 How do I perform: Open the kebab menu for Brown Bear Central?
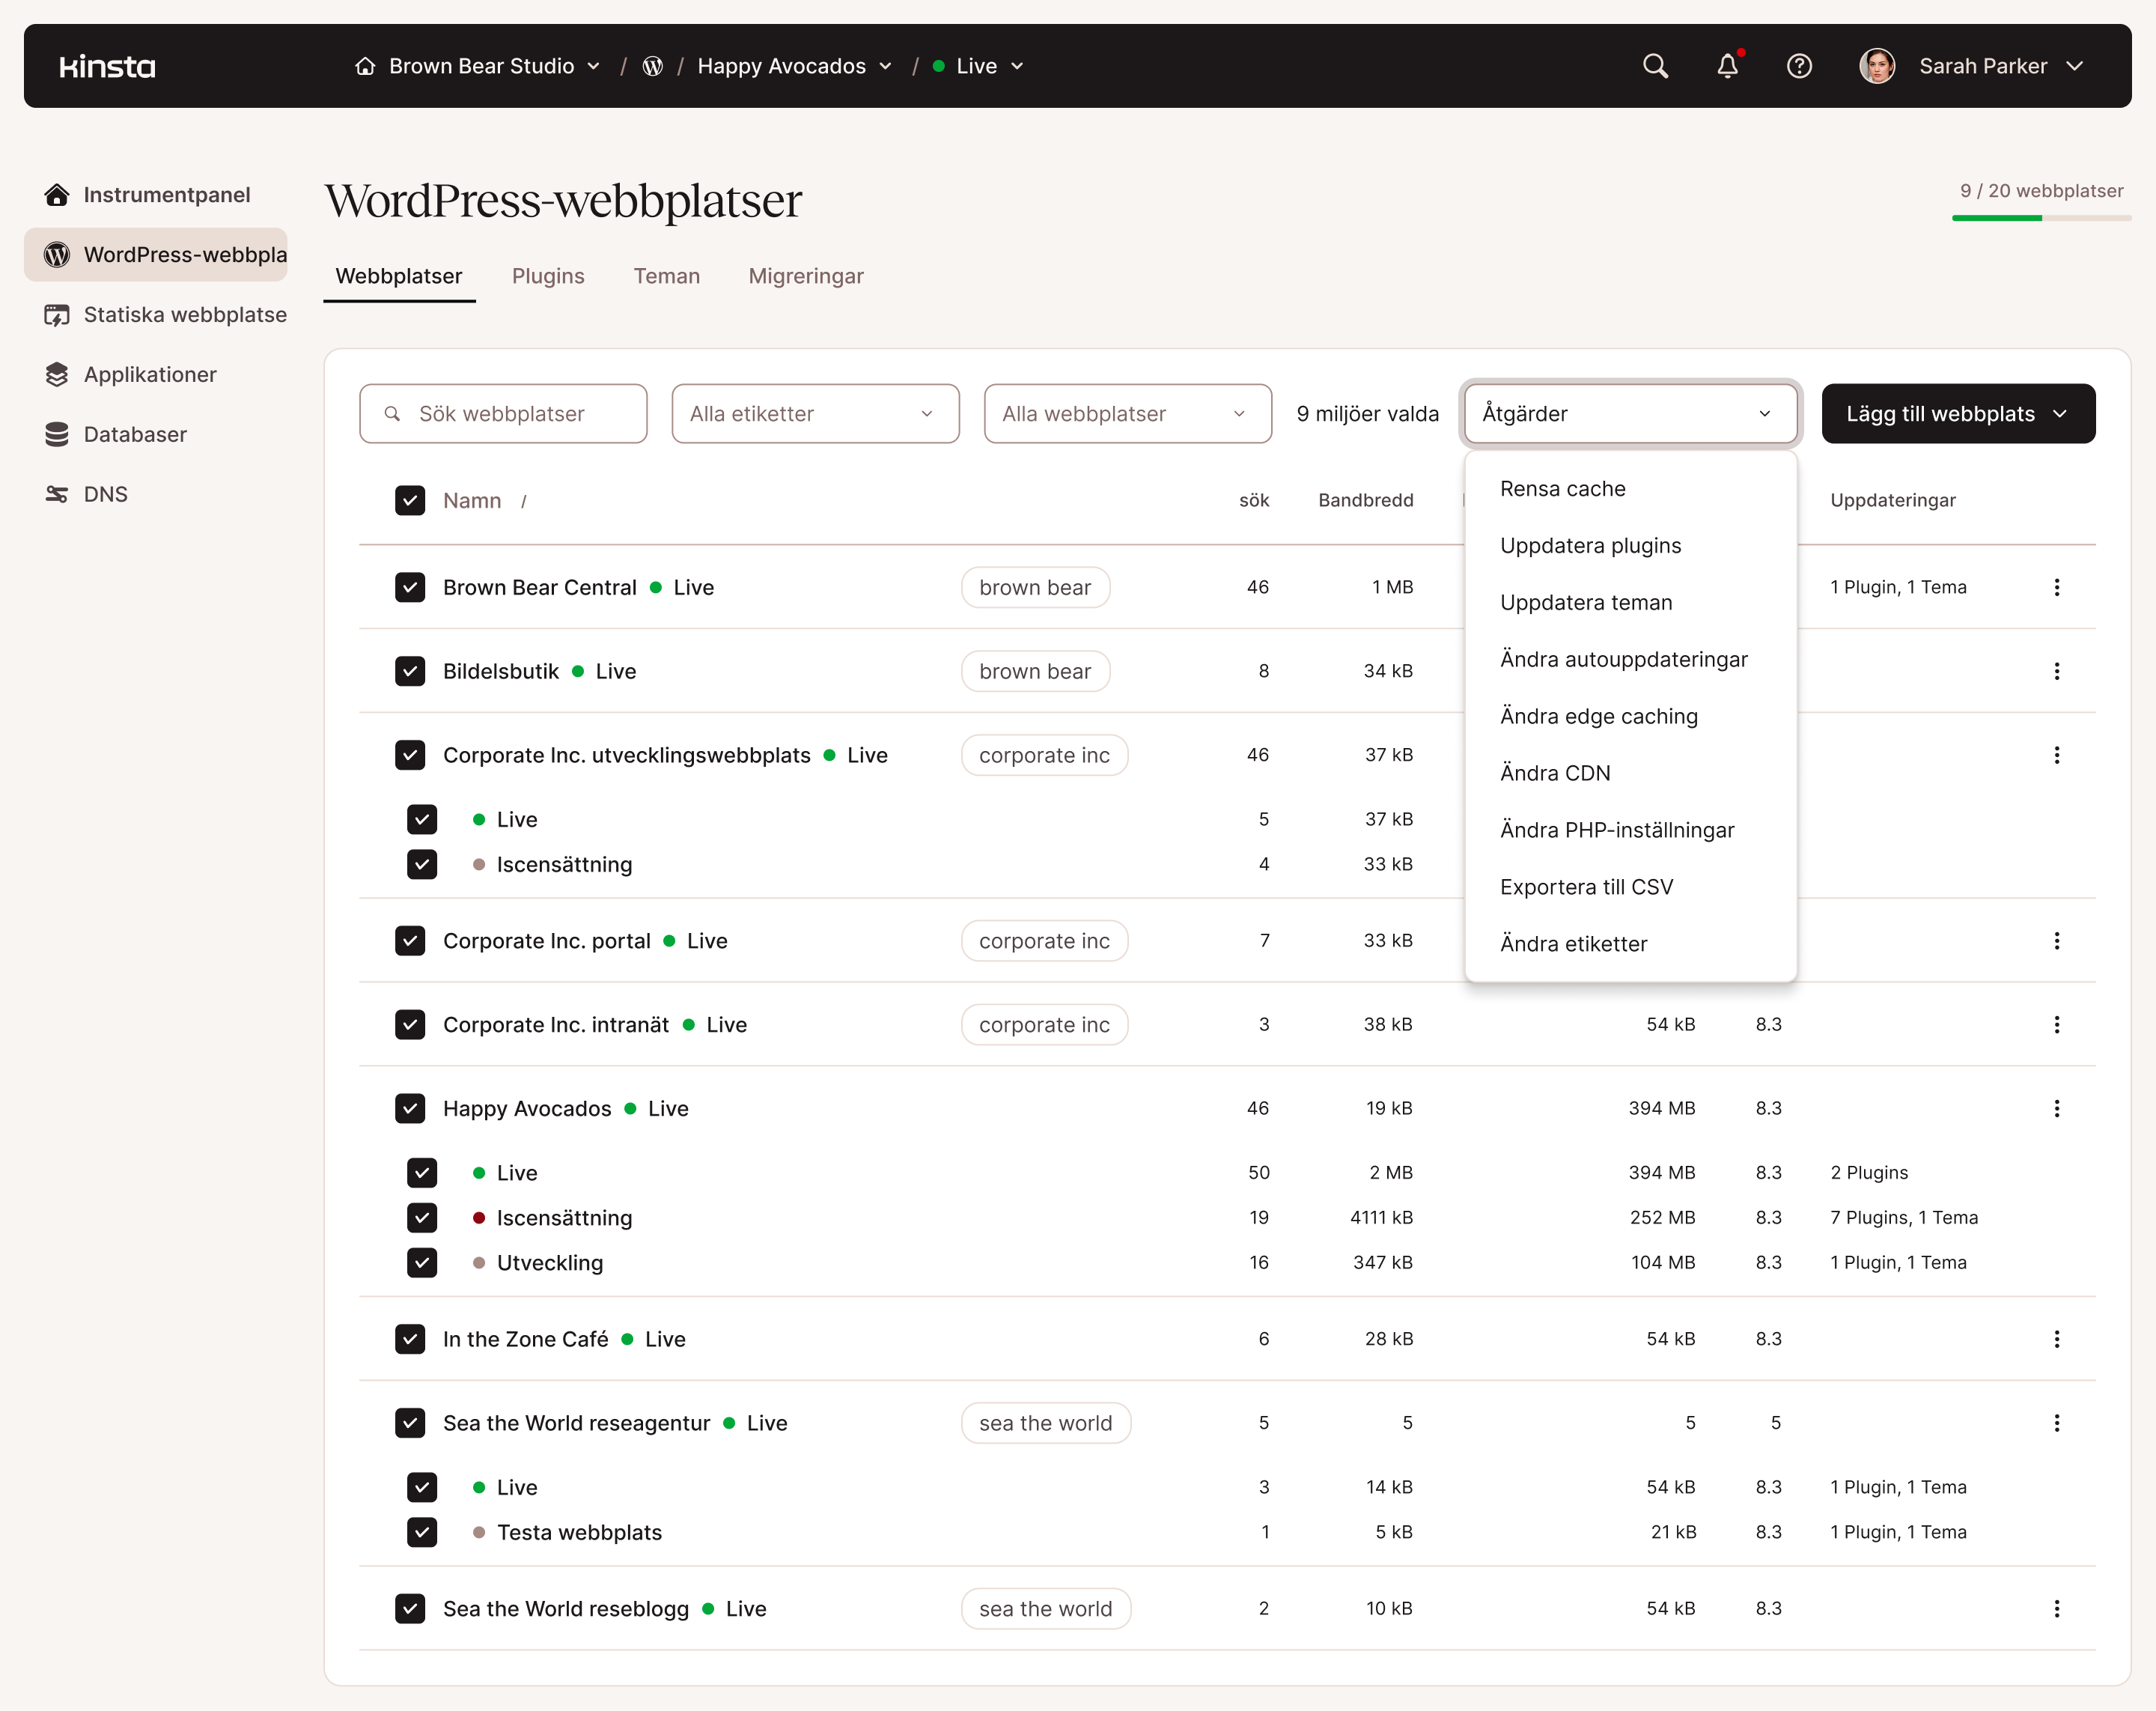pyautogui.click(x=2057, y=587)
